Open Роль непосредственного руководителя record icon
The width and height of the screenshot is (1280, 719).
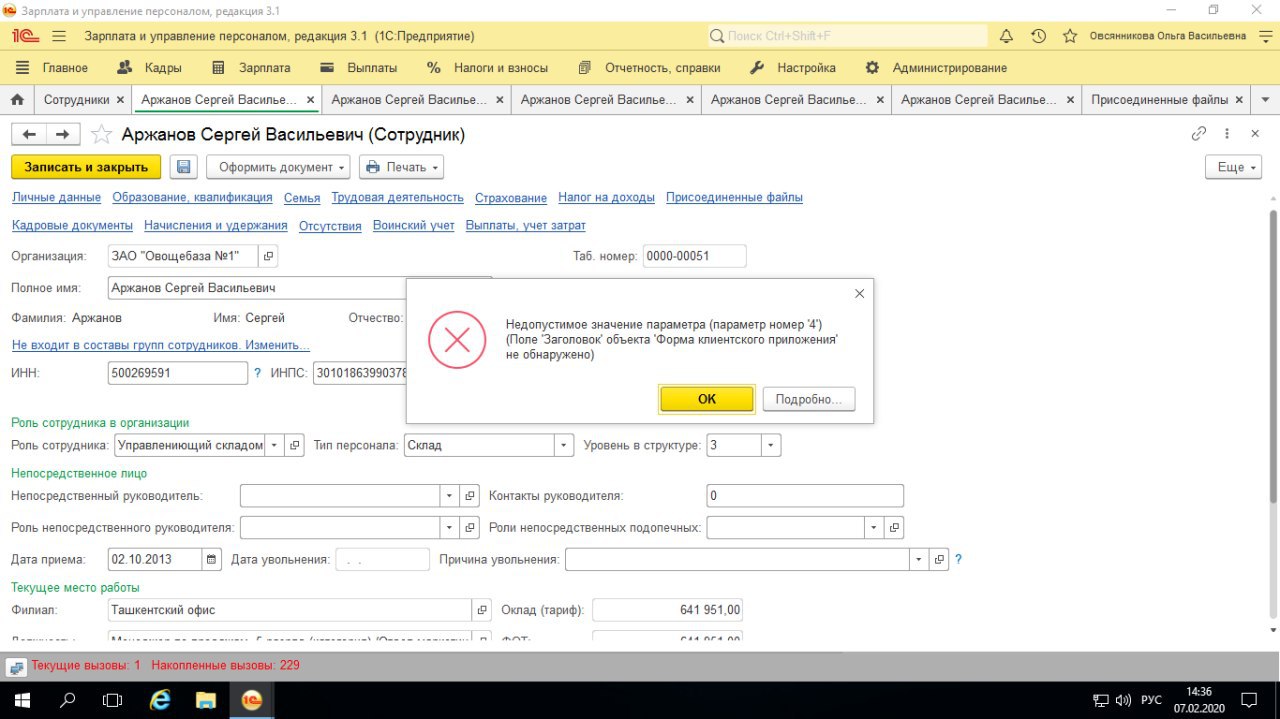pyautogui.click(x=471, y=527)
